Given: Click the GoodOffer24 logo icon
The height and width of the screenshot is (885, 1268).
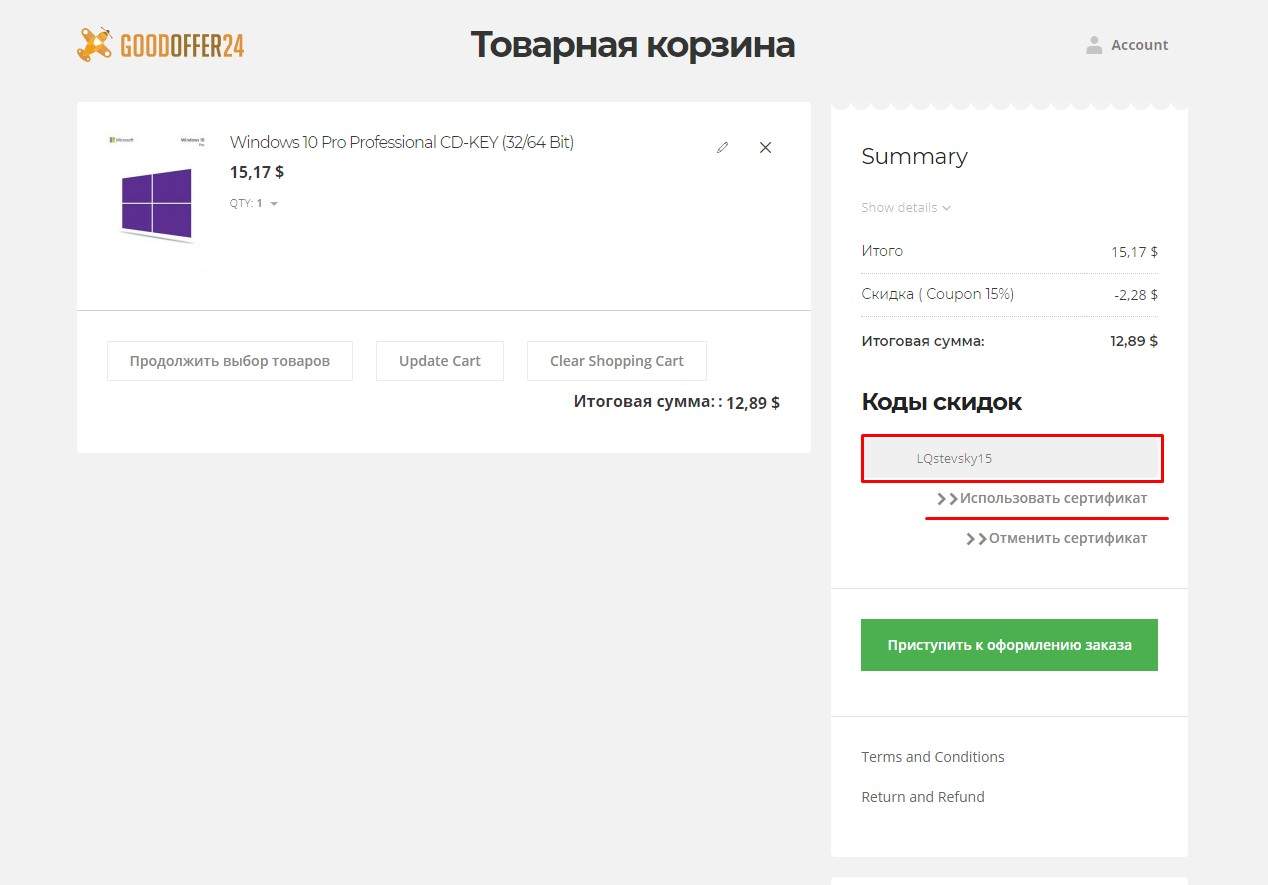Looking at the screenshot, I should tap(95, 45).
